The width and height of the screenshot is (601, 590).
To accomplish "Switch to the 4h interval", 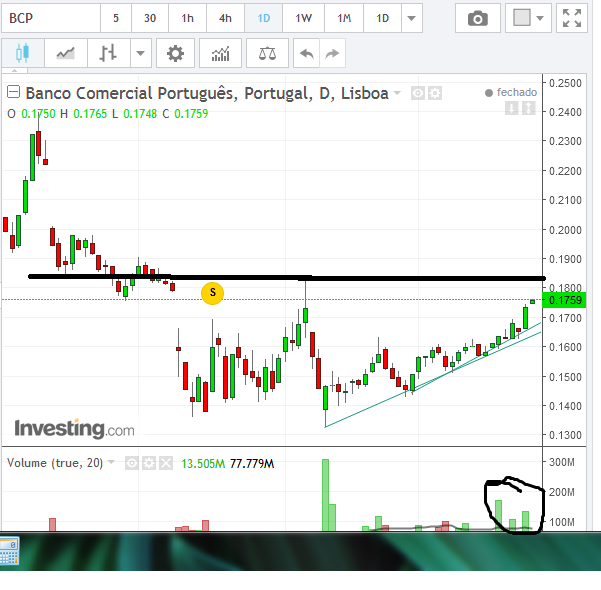I will coord(225,18).
